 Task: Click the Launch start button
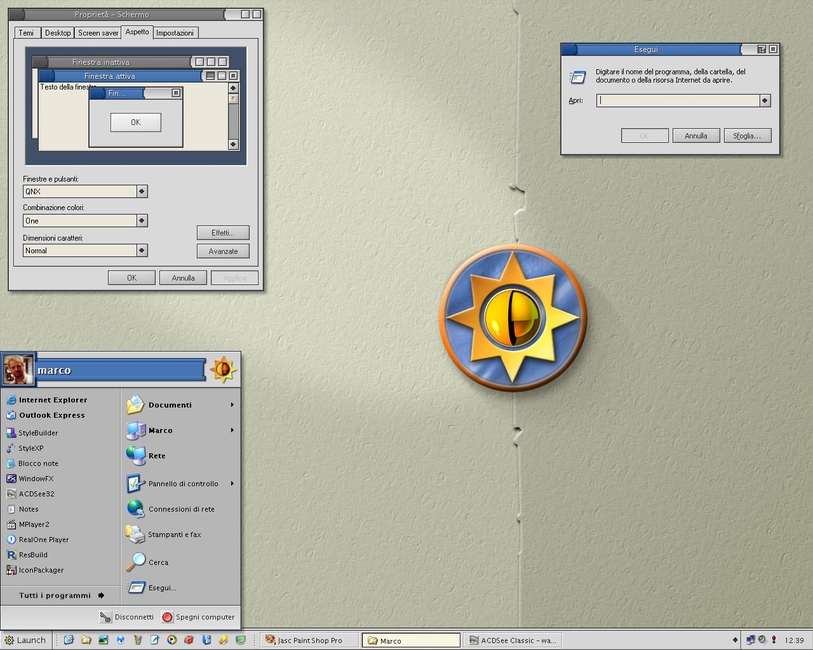click(25, 640)
